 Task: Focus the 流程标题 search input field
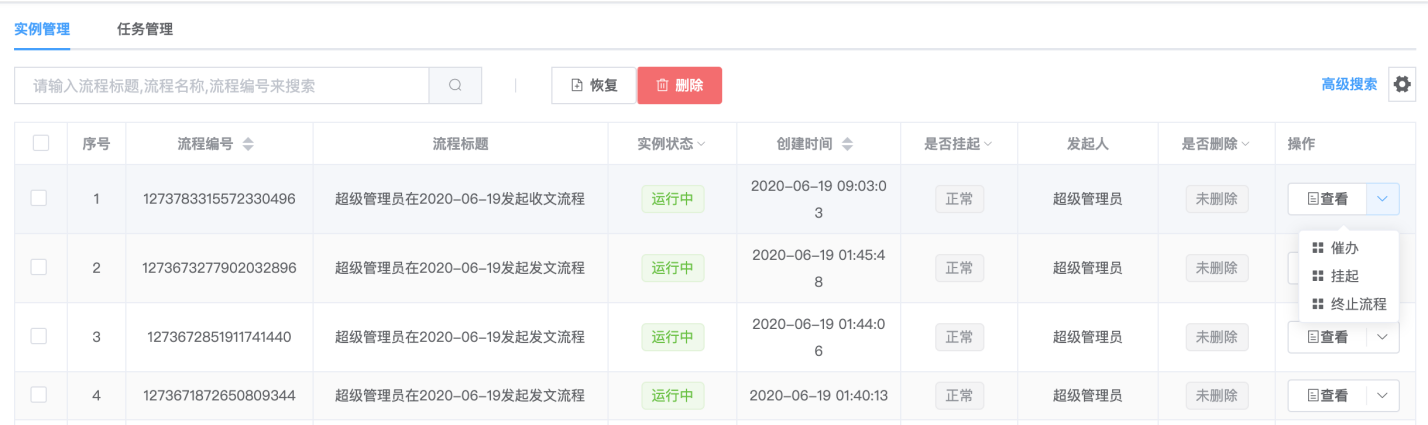pyautogui.click(x=222, y=86)
